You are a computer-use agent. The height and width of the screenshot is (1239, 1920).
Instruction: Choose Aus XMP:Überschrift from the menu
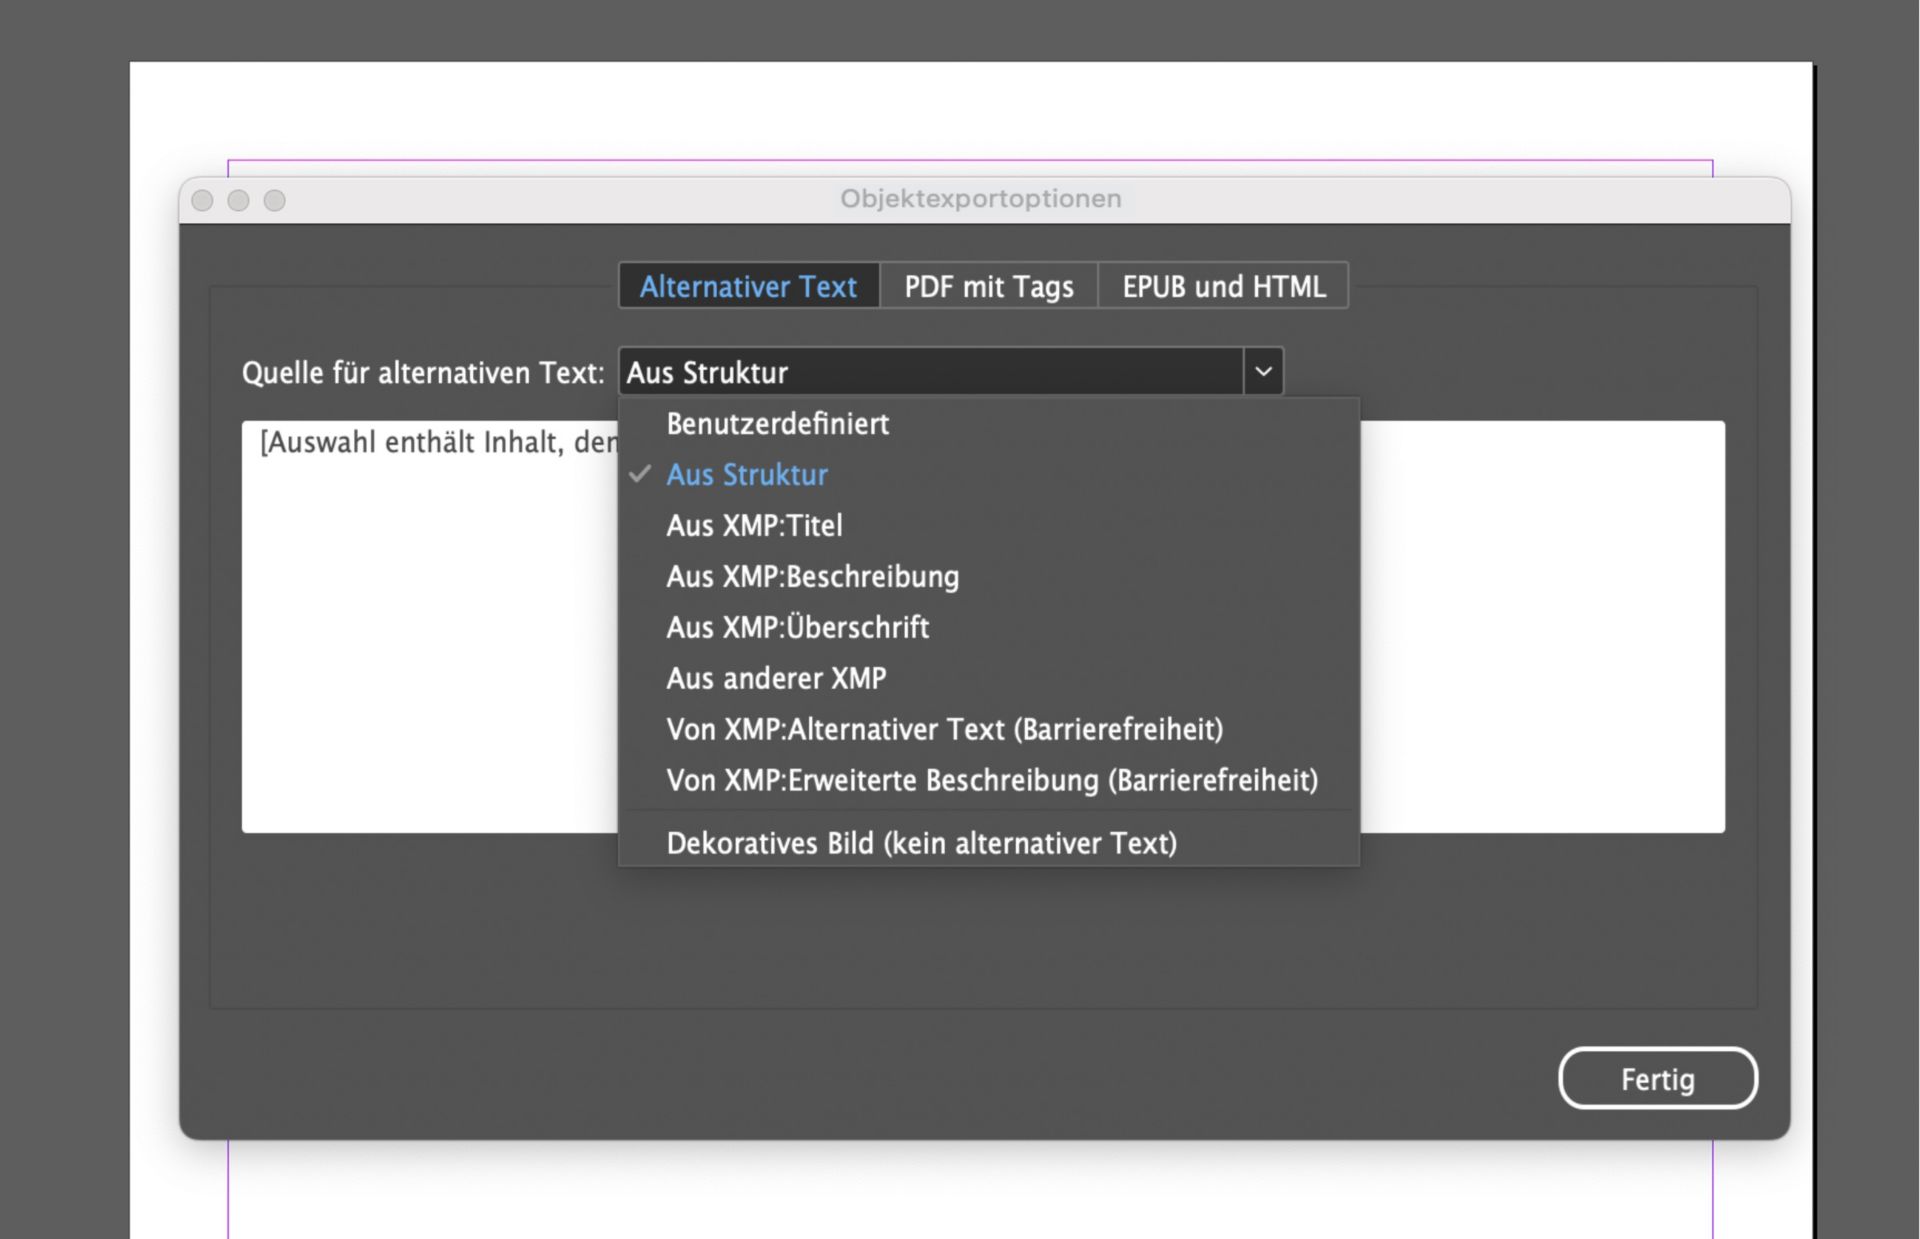[x=798, y=627]
